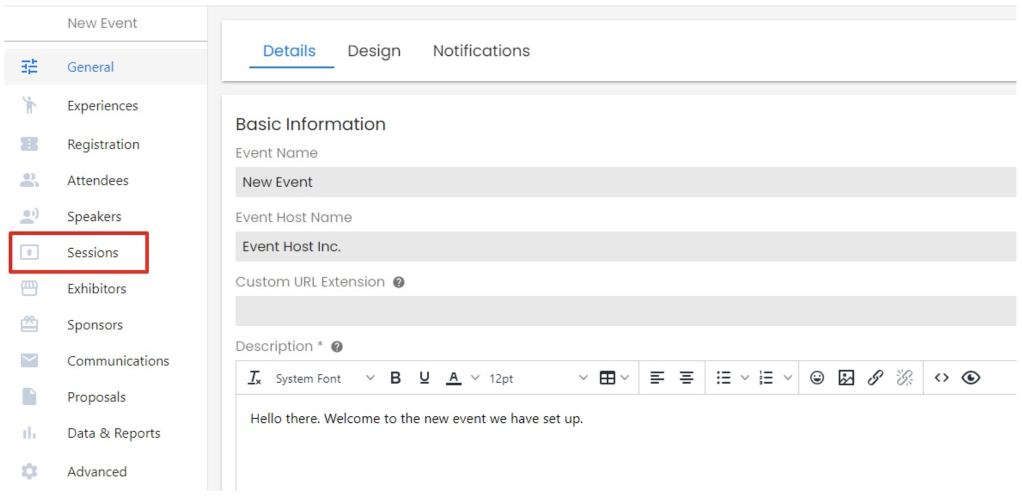Click the Advanced gear icon
The height and width of the screenshot is (497, 1022).
tap(29, 471)
